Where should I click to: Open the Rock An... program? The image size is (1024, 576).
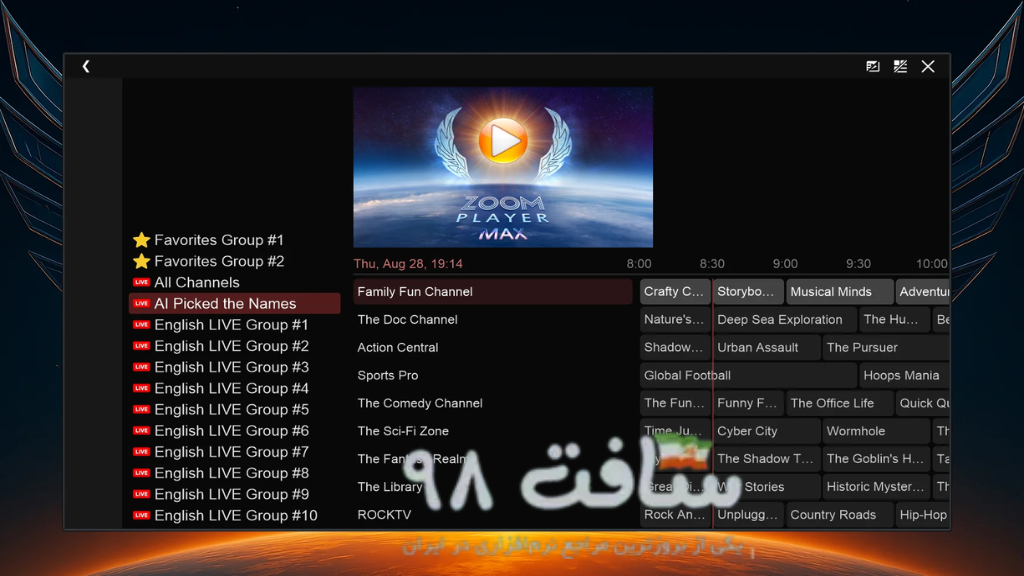pos(675,515)
